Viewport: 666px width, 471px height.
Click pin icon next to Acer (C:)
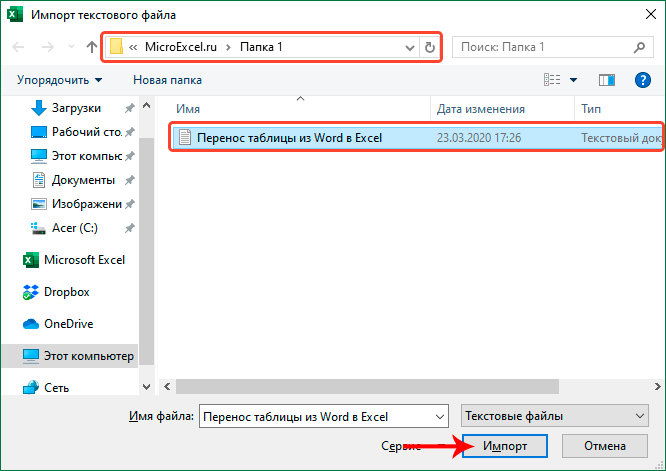point(130,228)
